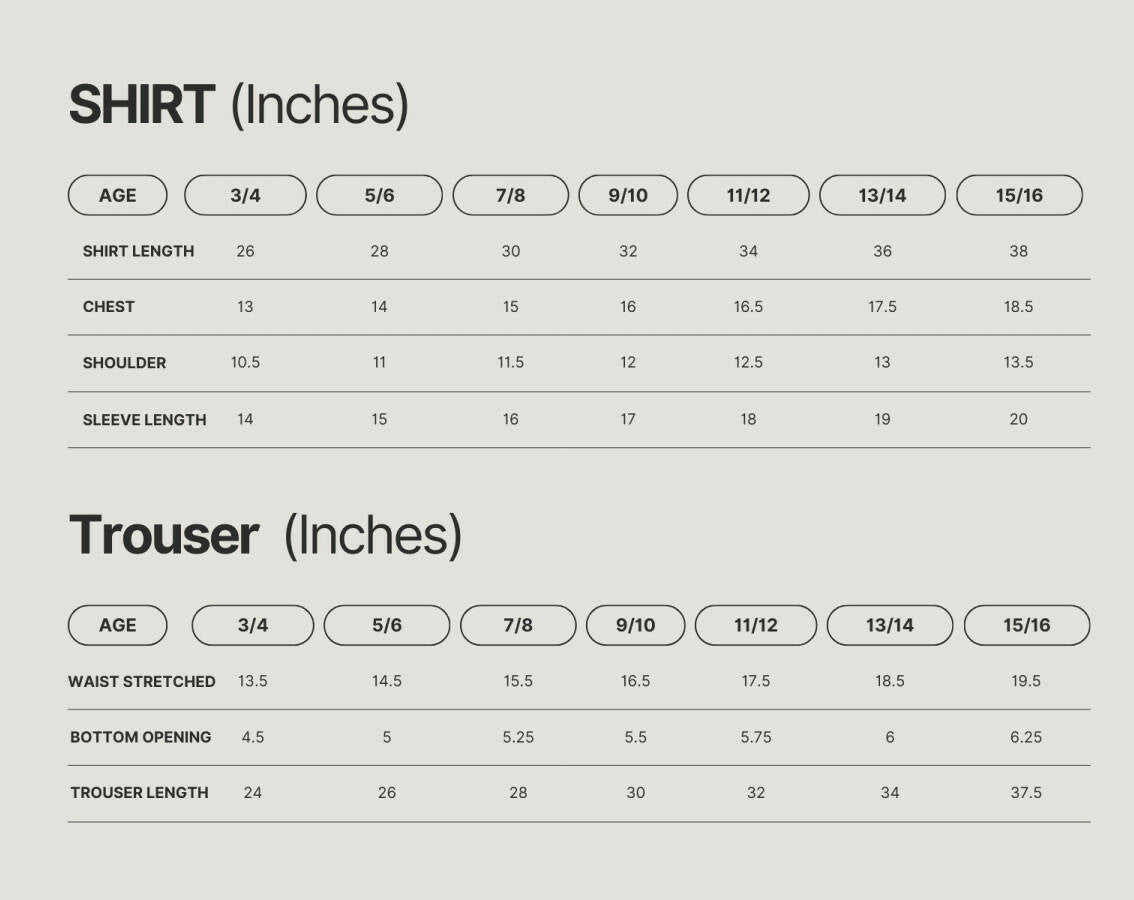Click the WAIST STRETCHED row label

(142, 681)
